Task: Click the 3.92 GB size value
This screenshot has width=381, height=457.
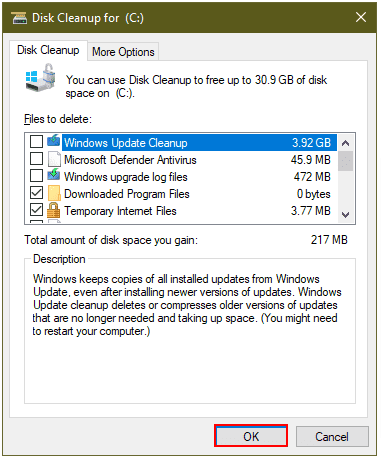Action: click(x=311, y=143)
